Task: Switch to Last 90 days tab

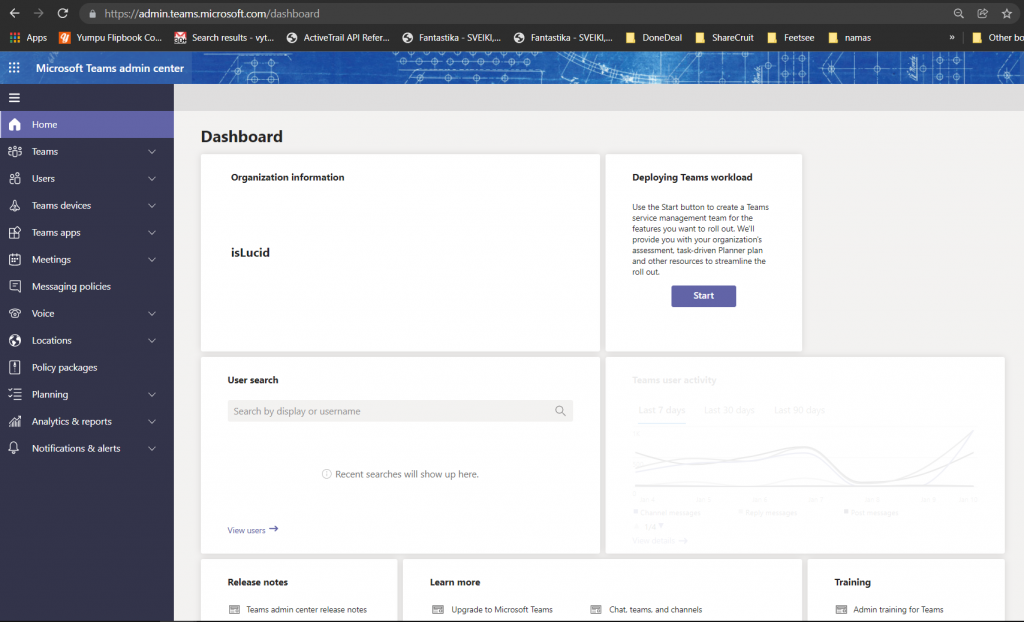Action: [x=799, y=410]
